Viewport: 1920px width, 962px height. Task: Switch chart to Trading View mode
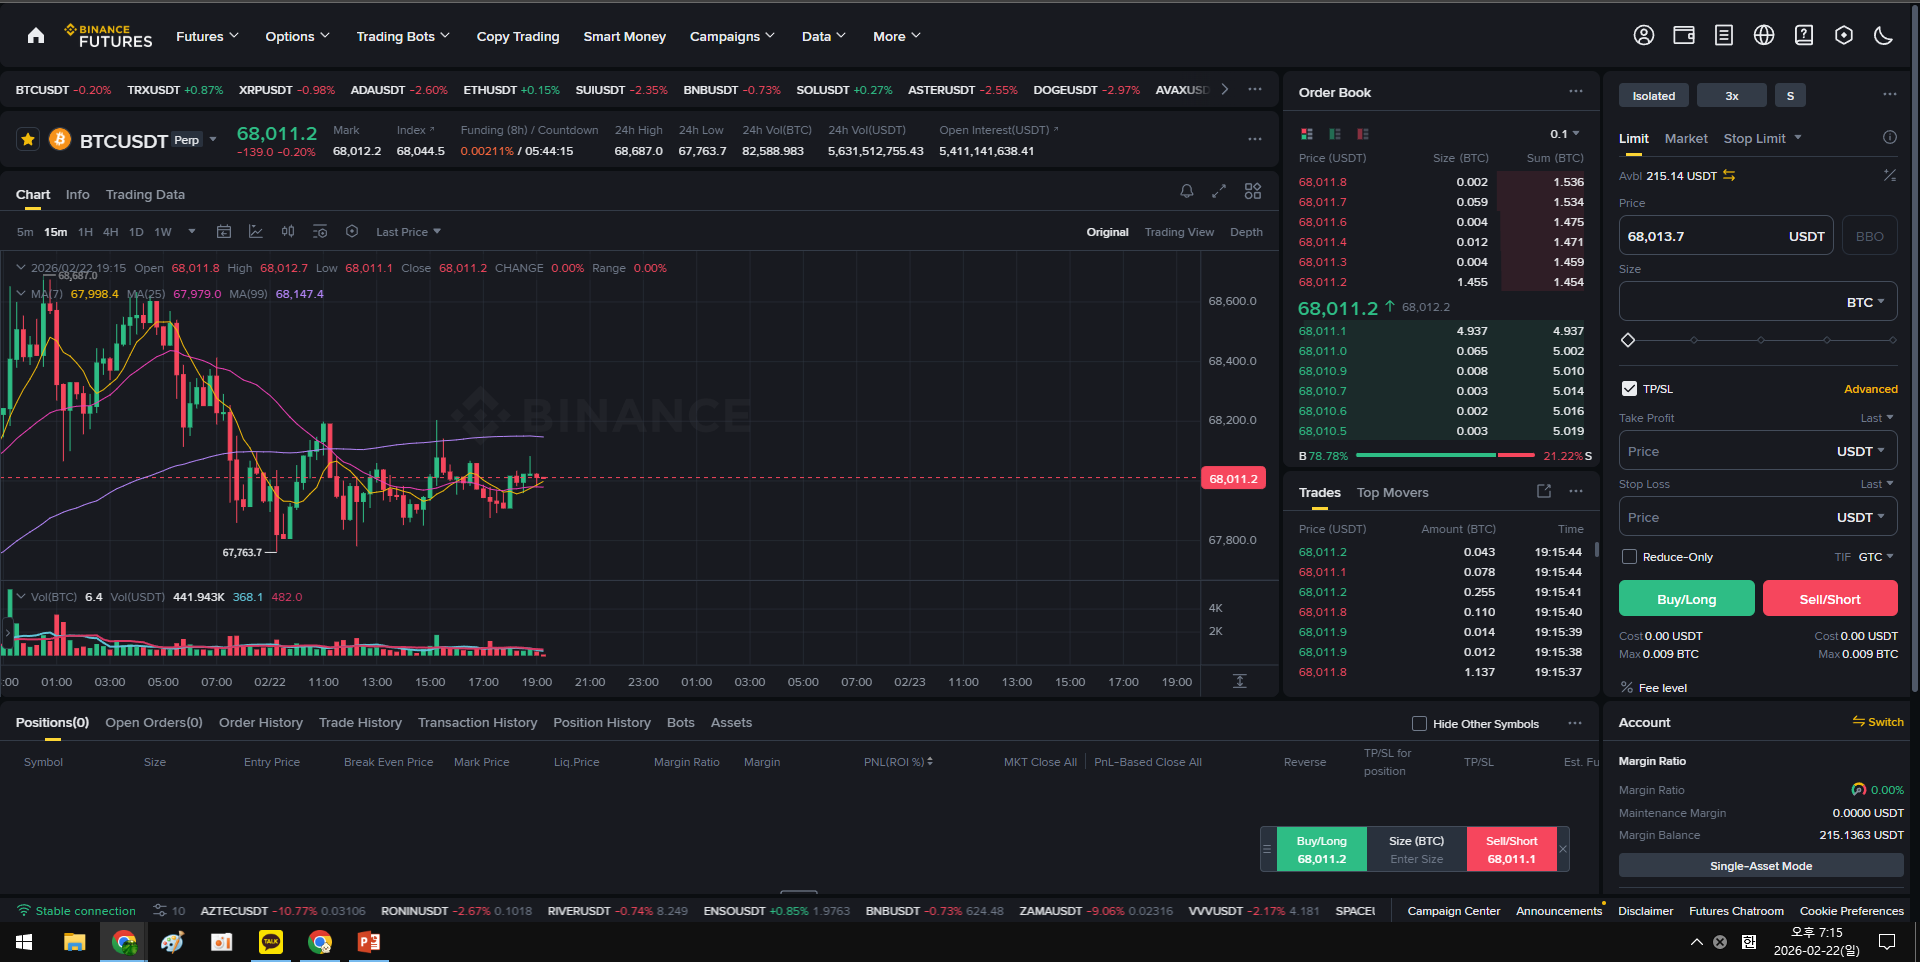click(x=1179, y=232)
